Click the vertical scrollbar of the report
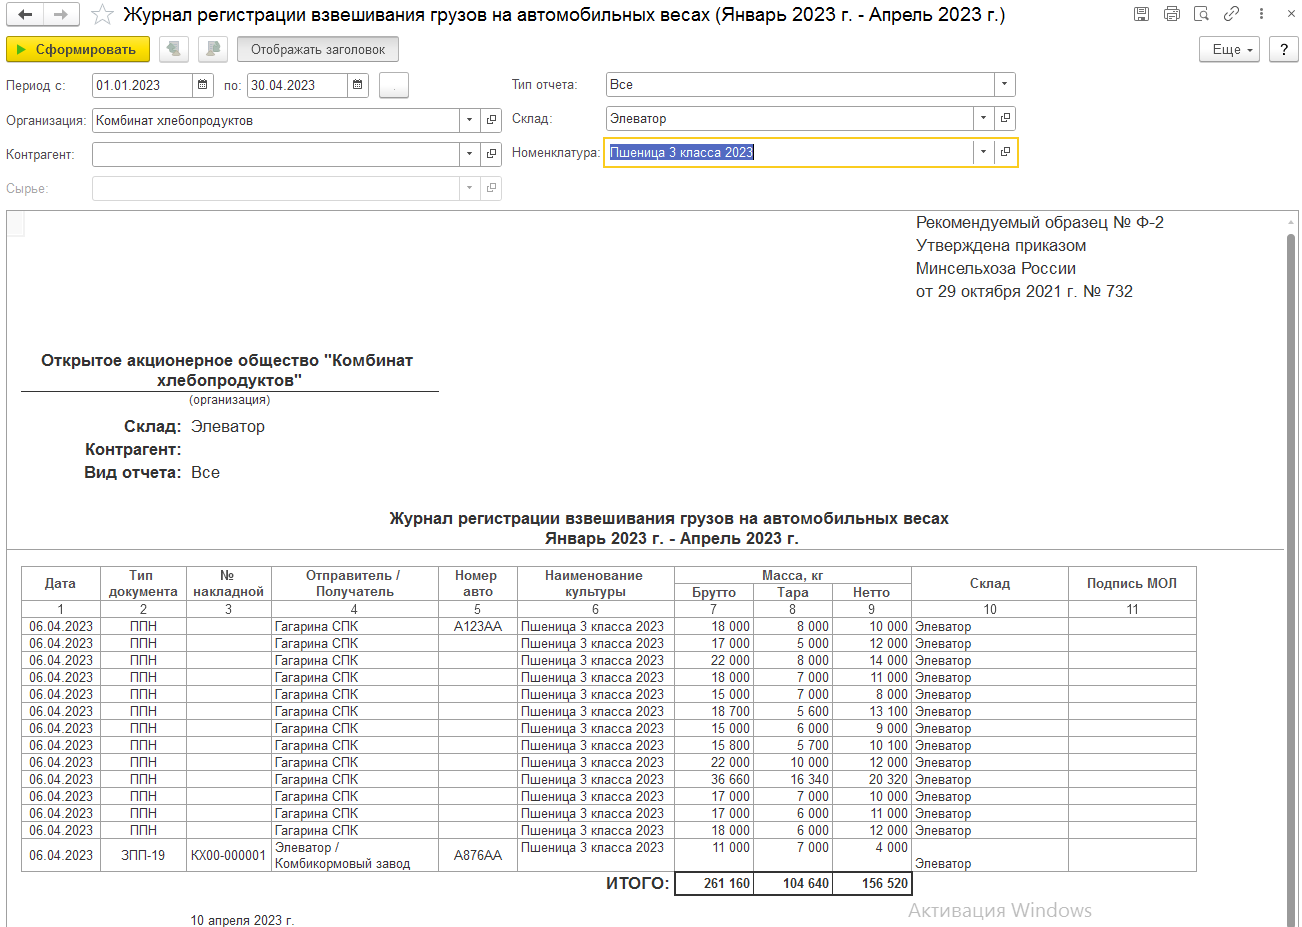The image size is (1302, 927). point(1291,580)
